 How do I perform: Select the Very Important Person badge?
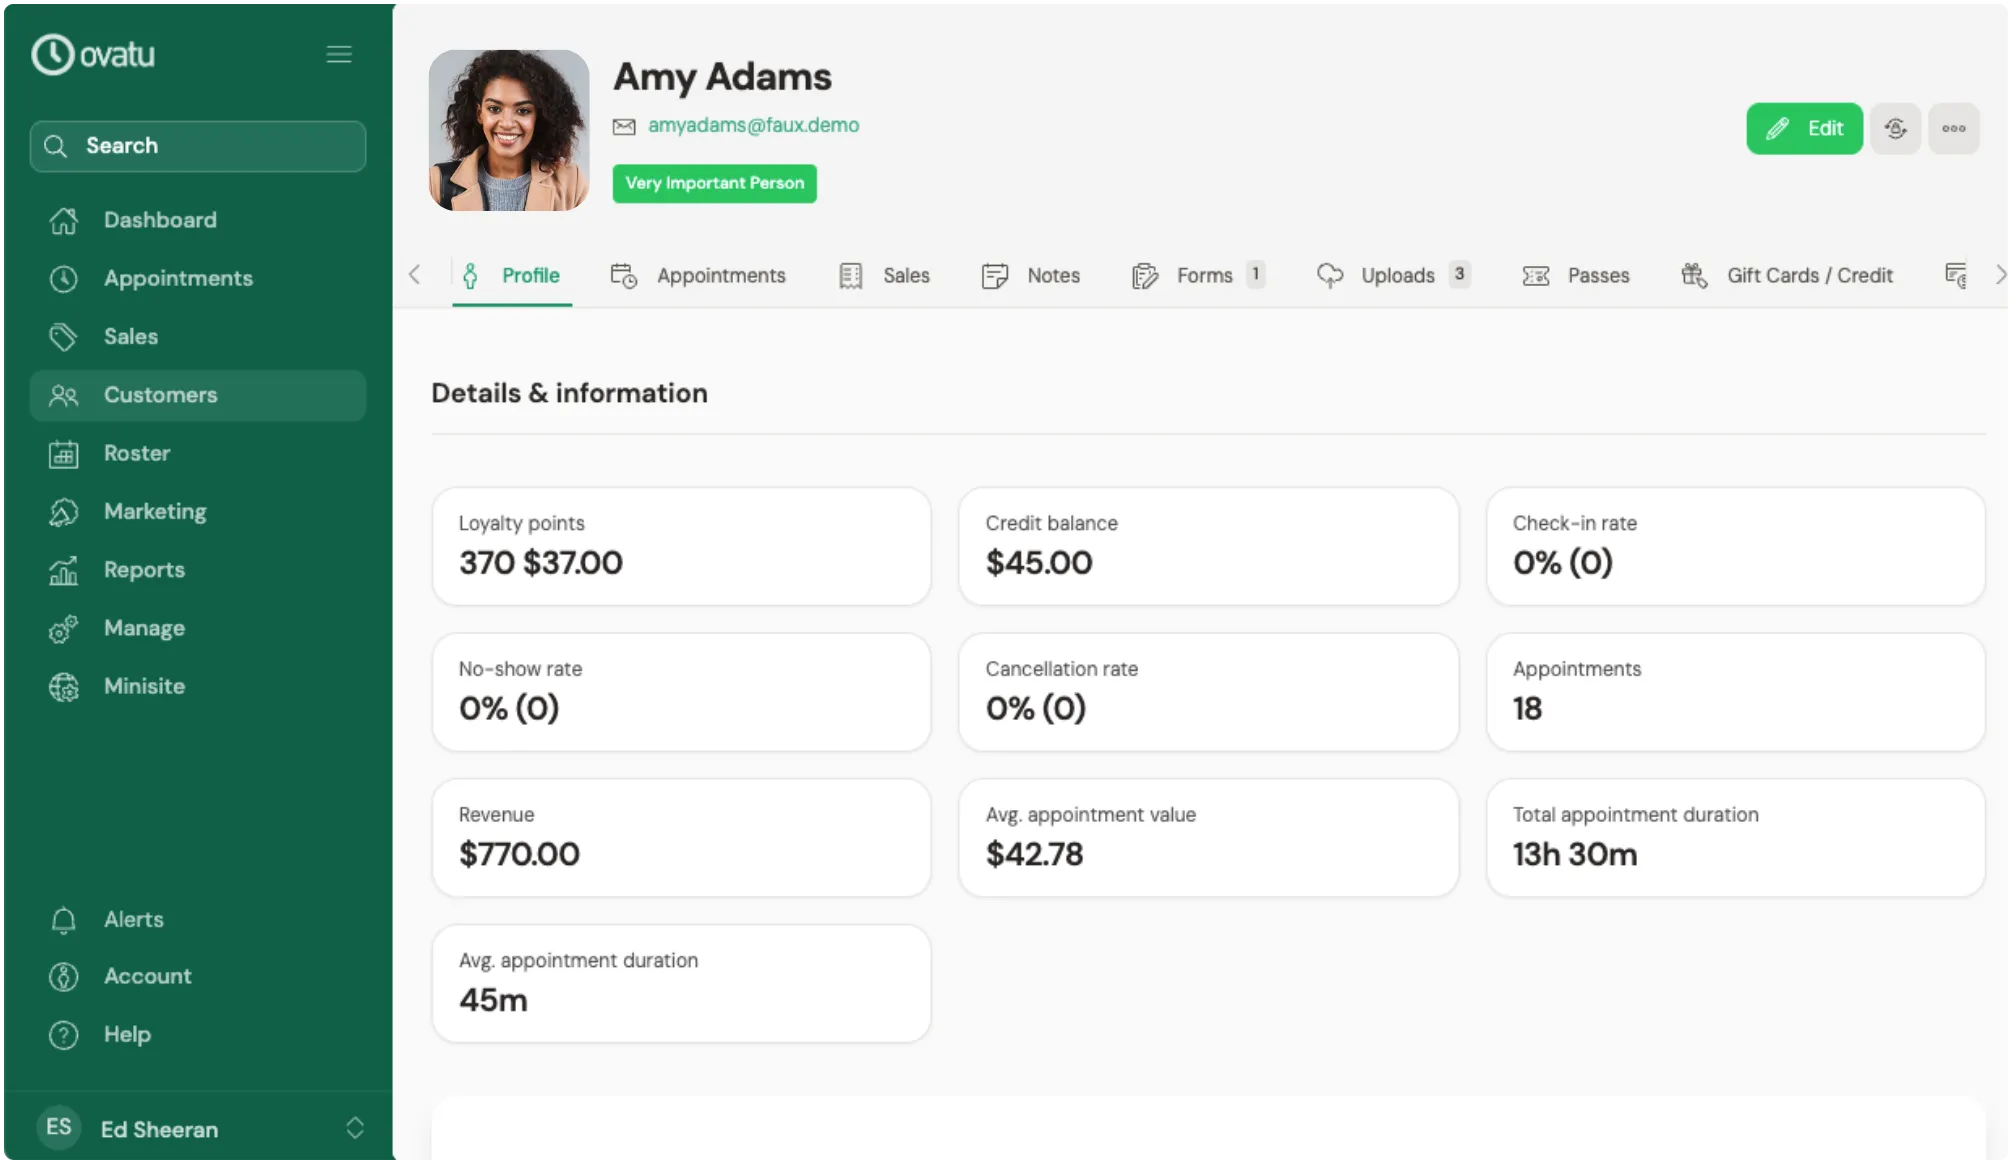[x=714, y=183]
